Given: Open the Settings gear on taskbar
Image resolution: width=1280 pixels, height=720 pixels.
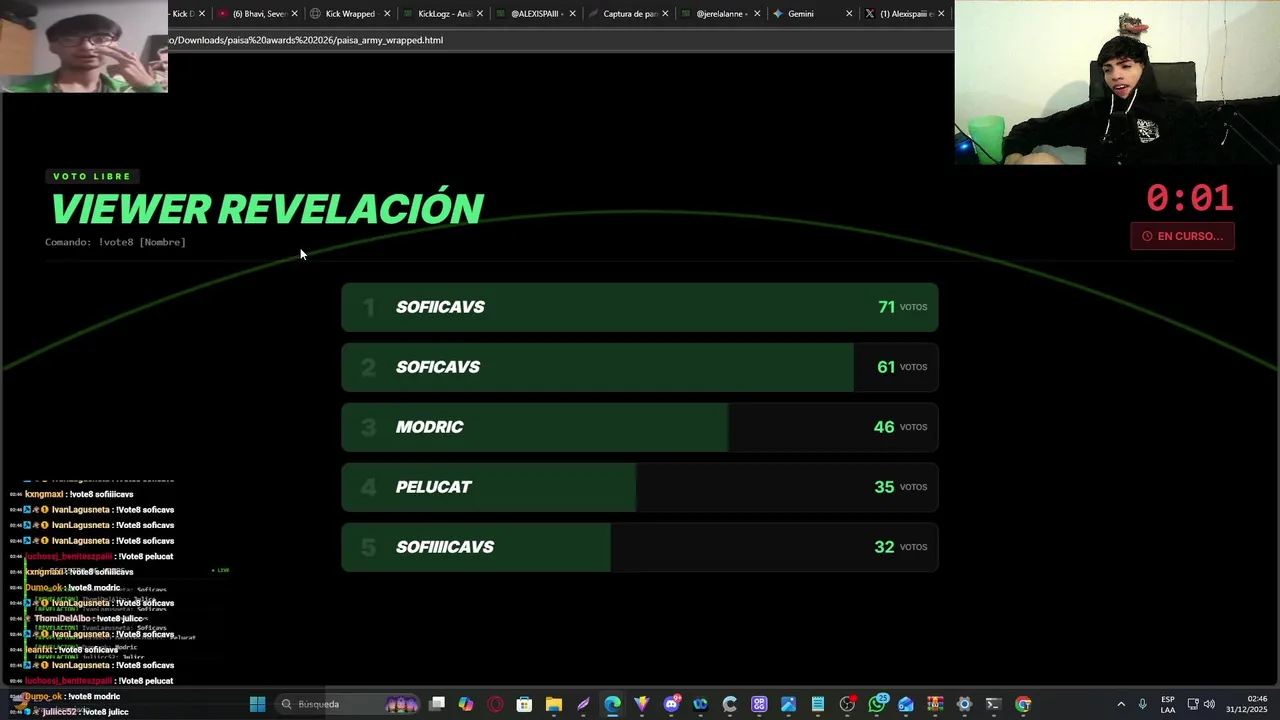Looking at the screenshot, I should point(964,704).
